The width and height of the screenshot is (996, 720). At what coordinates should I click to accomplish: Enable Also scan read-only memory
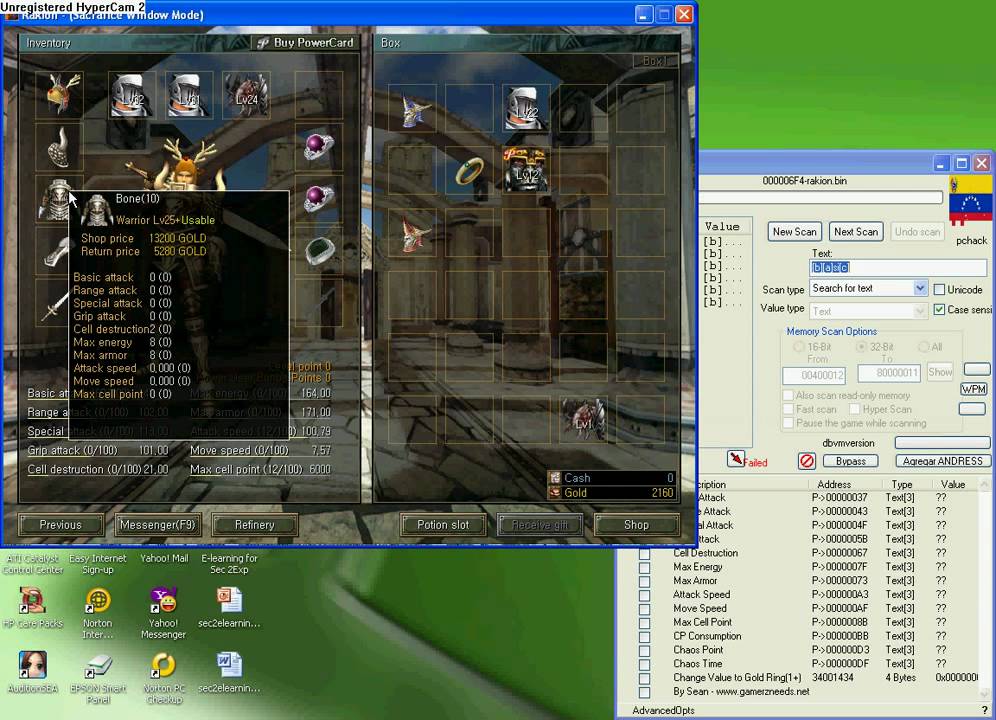tap(788, 395)
